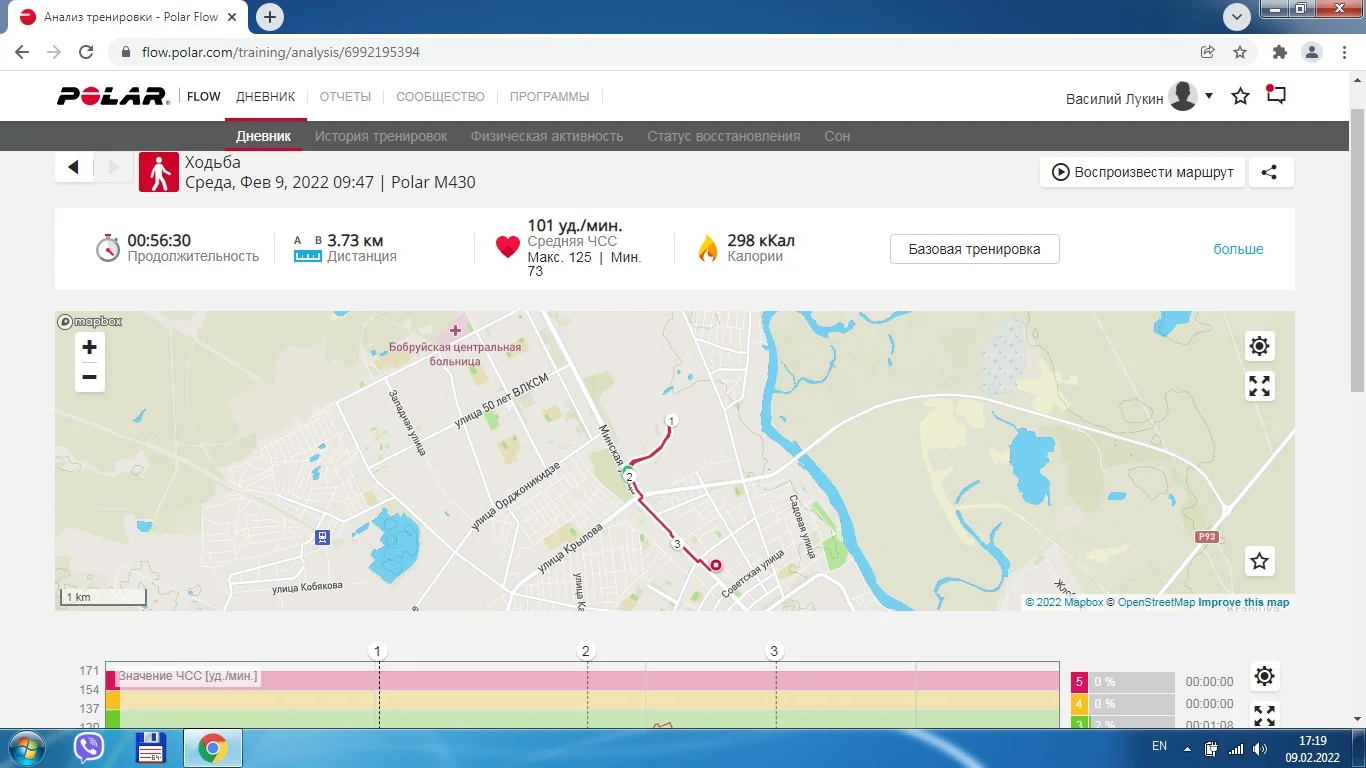Select the История тренировок tab

tap(381, 136)
